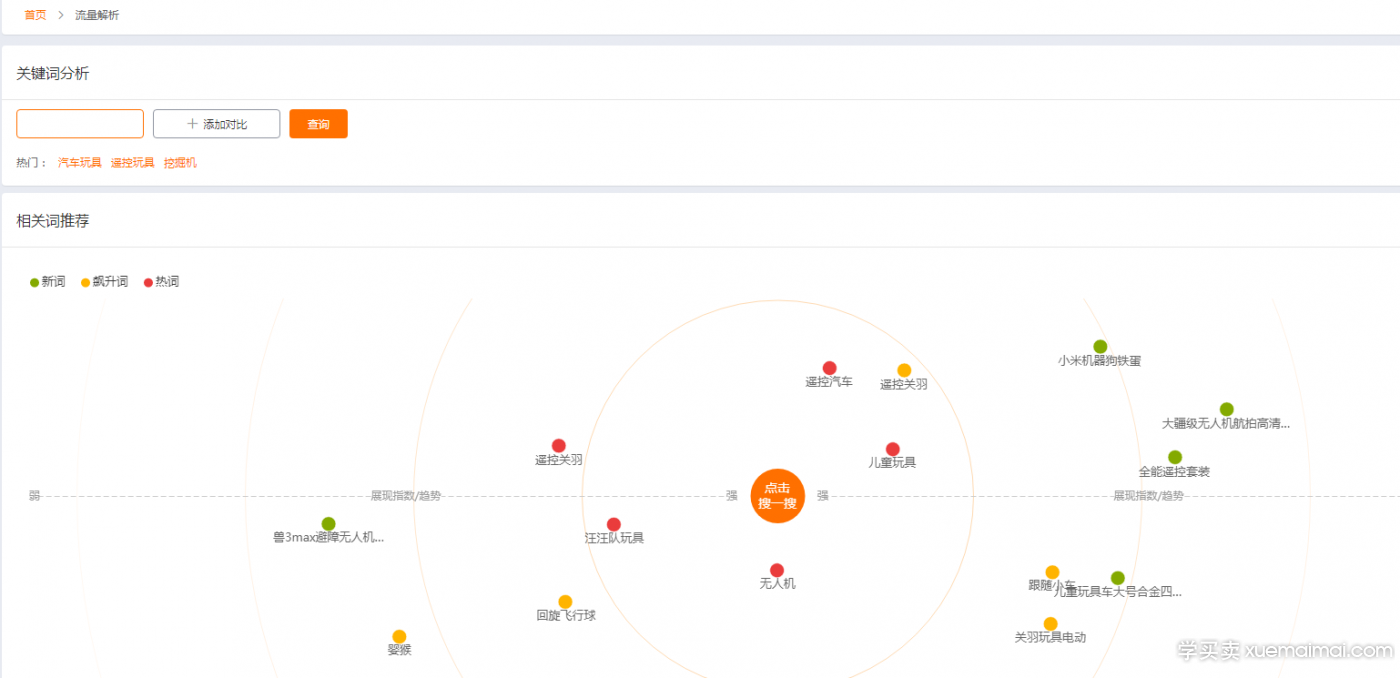
Task: Select the 儿童玩具车大号合金四 green node
Action: pos(1118,578)
